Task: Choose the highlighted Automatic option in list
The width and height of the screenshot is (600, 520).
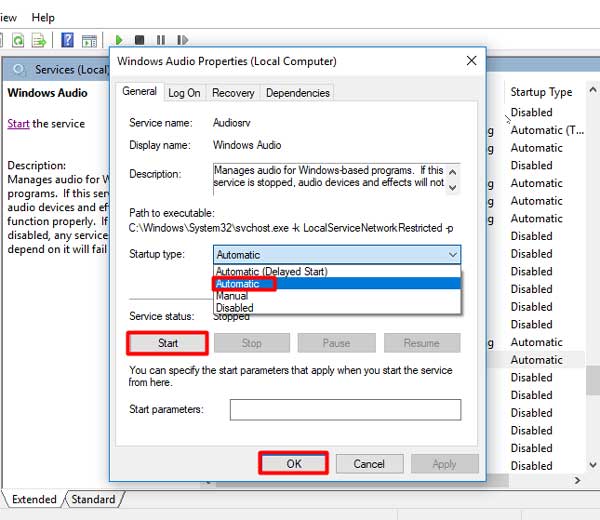Action: [x=337, y=284]
